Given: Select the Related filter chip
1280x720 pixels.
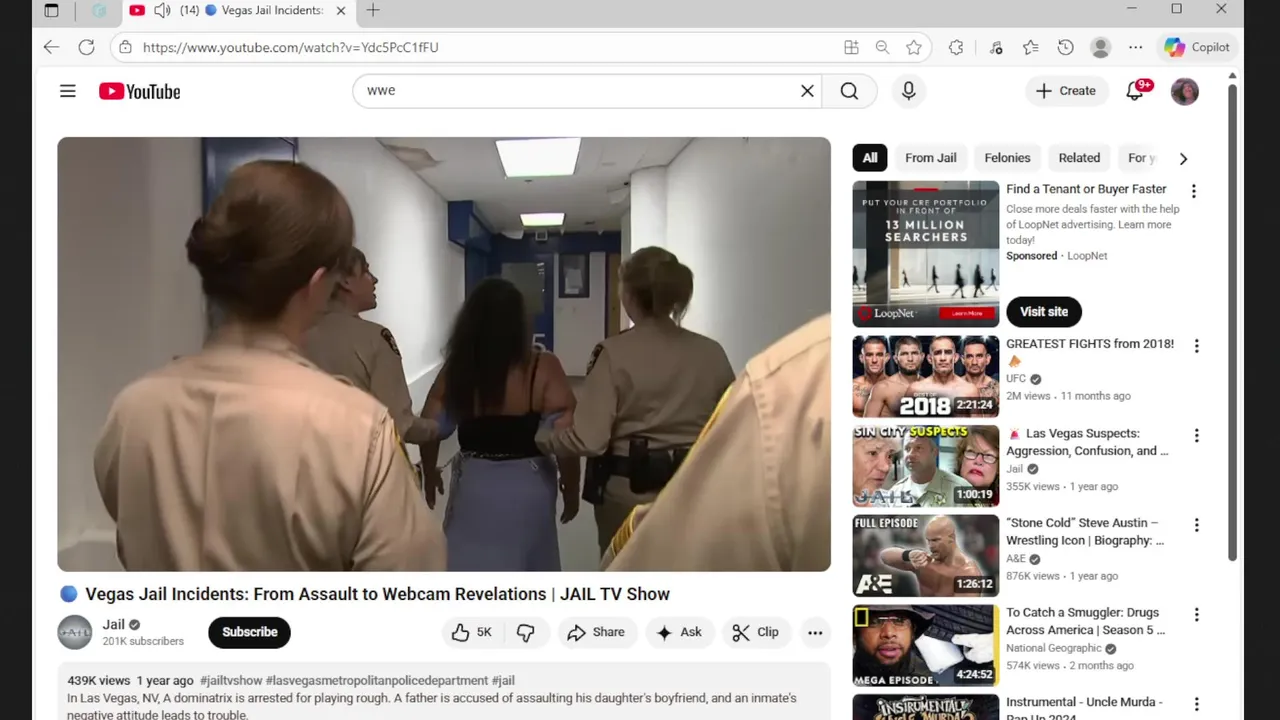Looking at the screenshot, I should pyautogui.click(x=1079, y=158).
